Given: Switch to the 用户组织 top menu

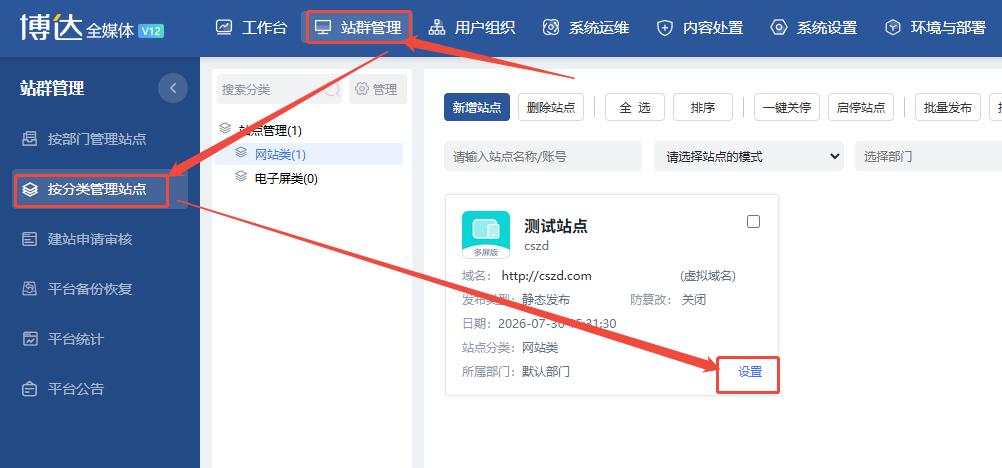Looking at the screenshot, I should click(472, 27).
